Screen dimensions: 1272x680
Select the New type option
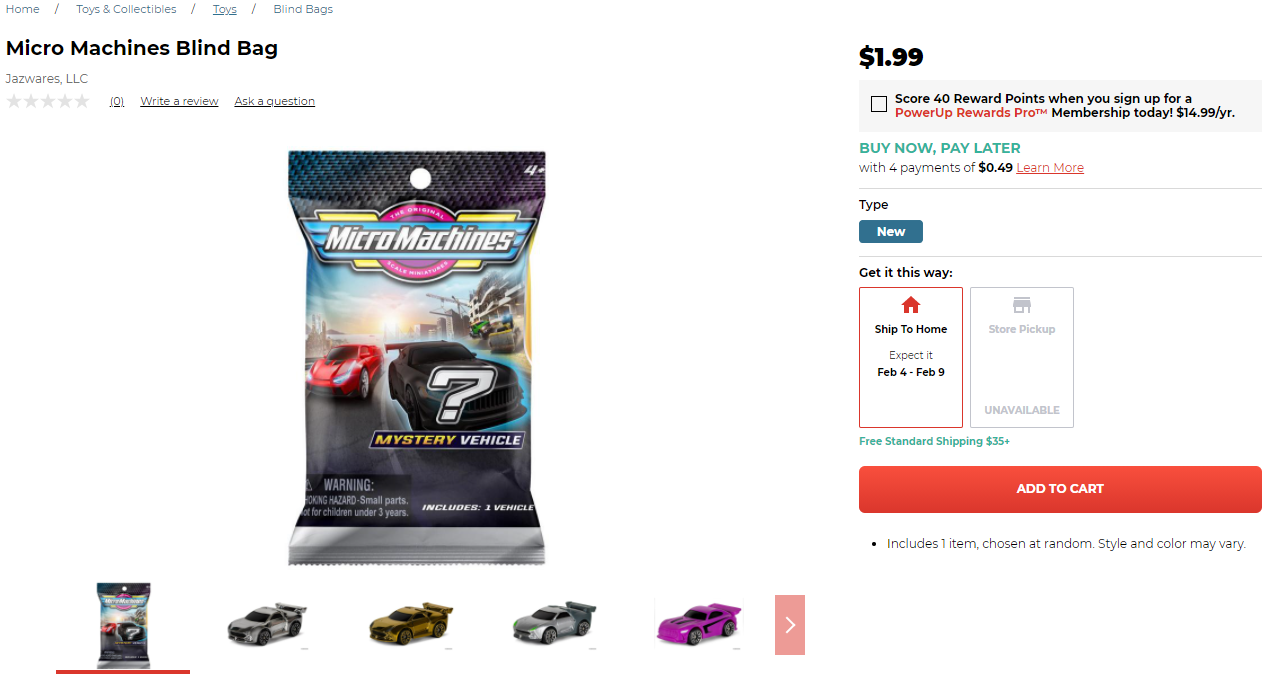[891, 232]
